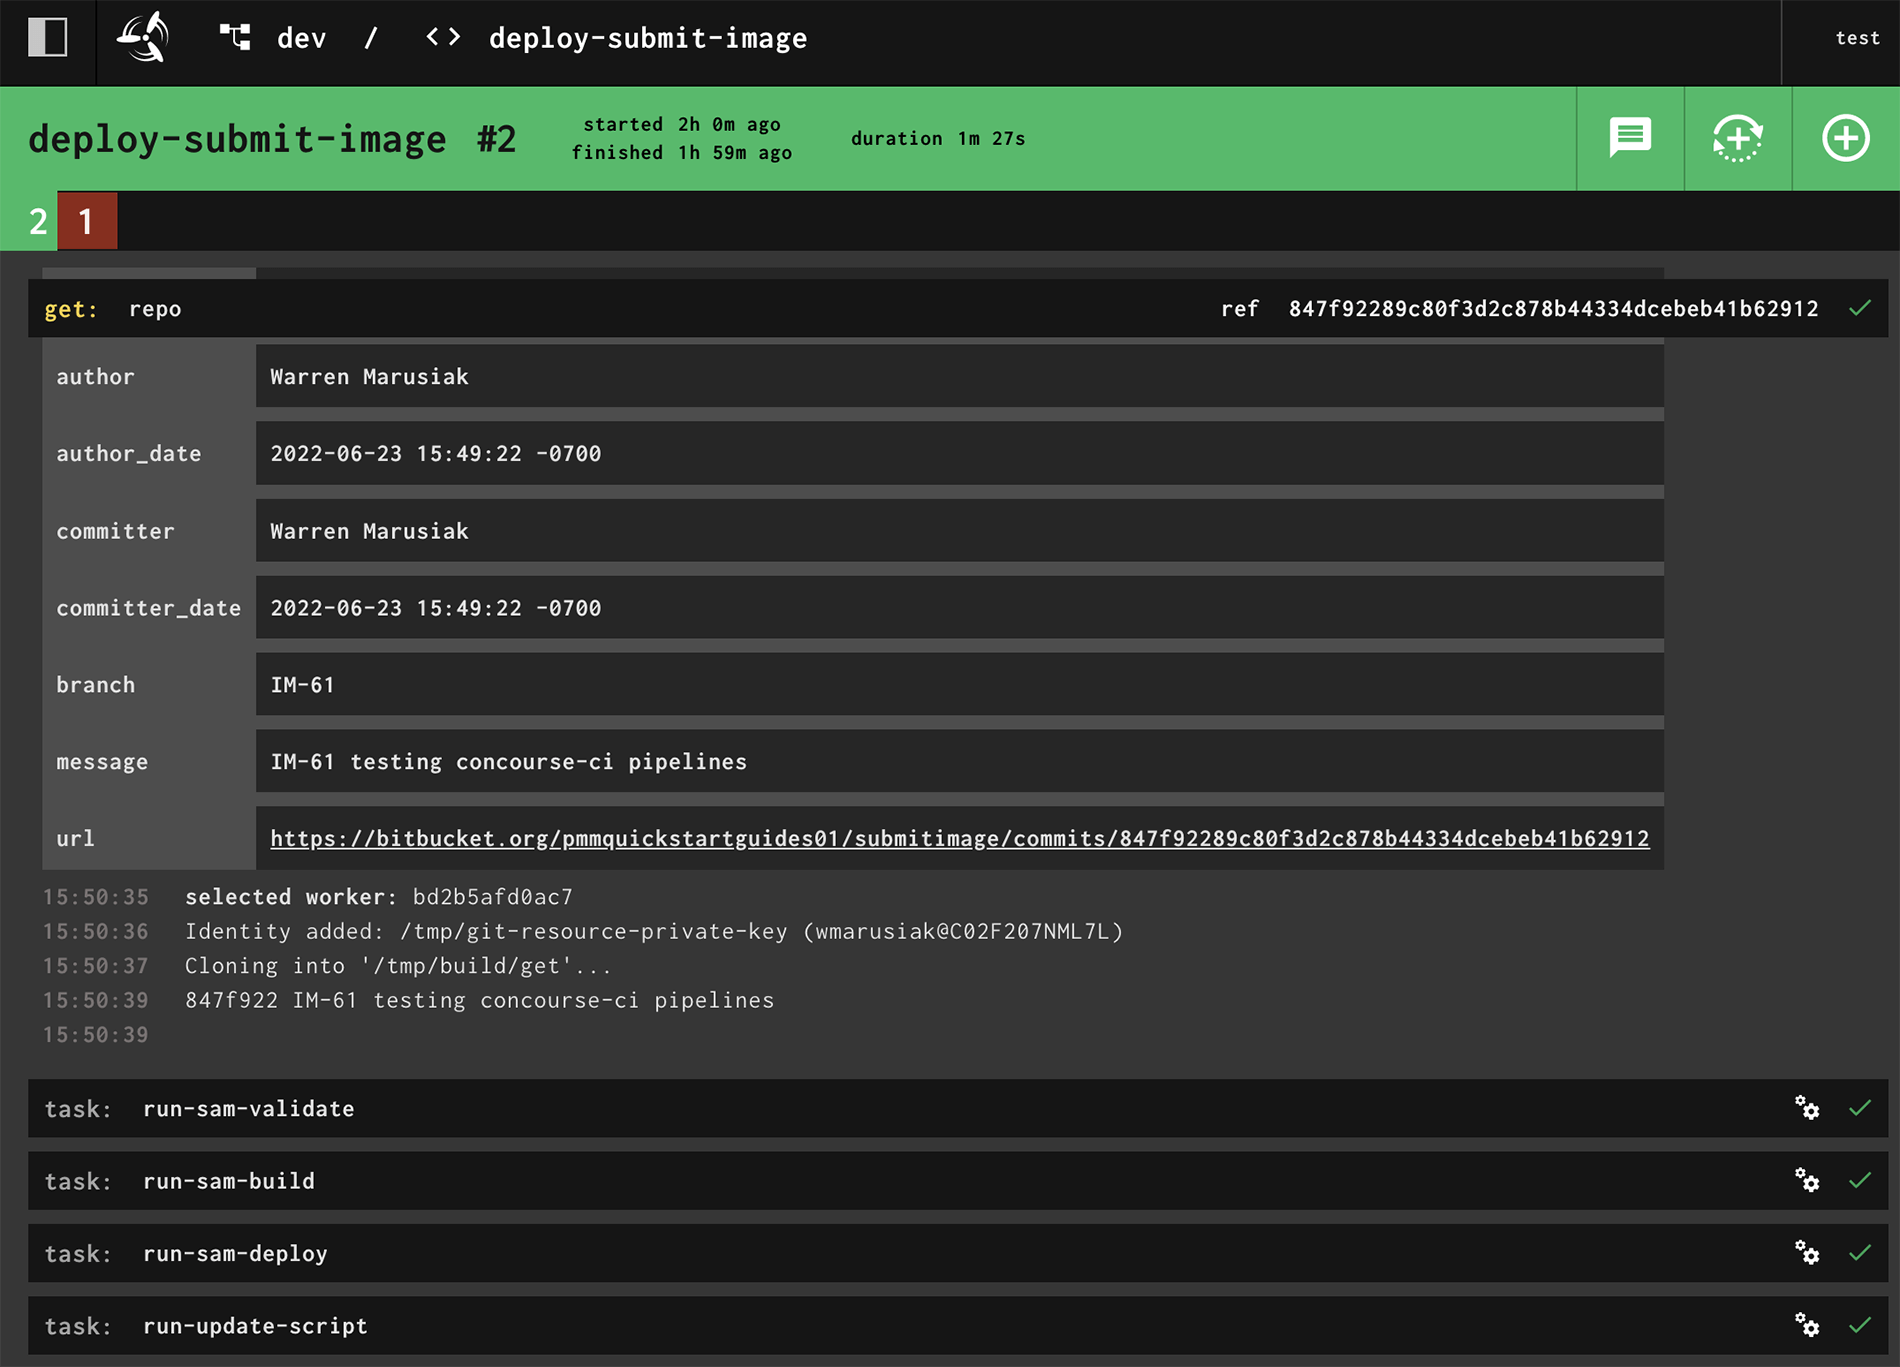Click gears icon on run-sam-validate task
Screen dimensions: 1900x1367
[x=1806, y=1108]
